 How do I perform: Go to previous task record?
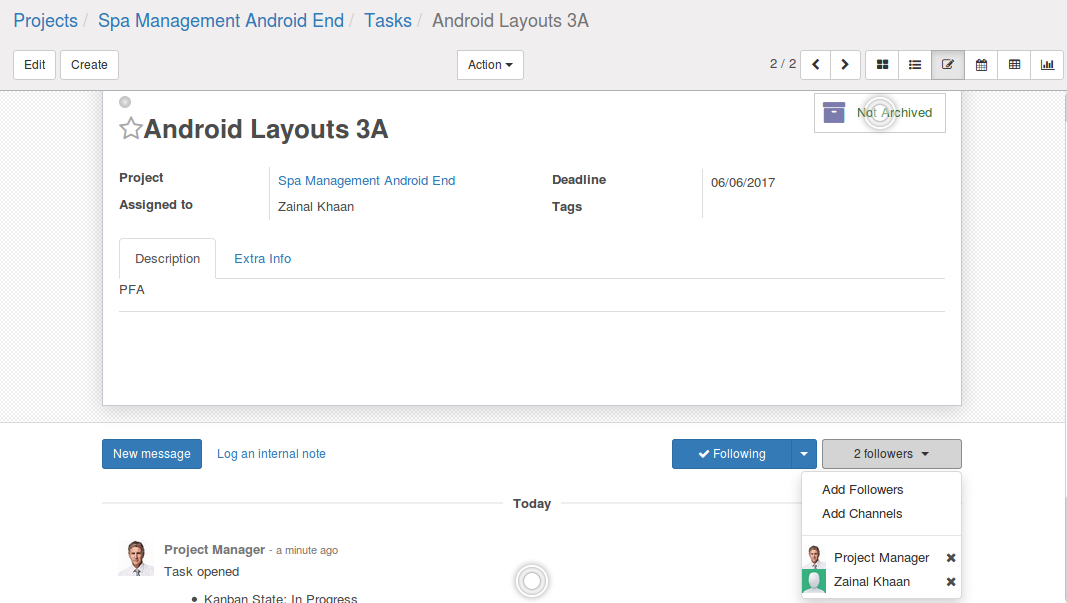(816, 65)
